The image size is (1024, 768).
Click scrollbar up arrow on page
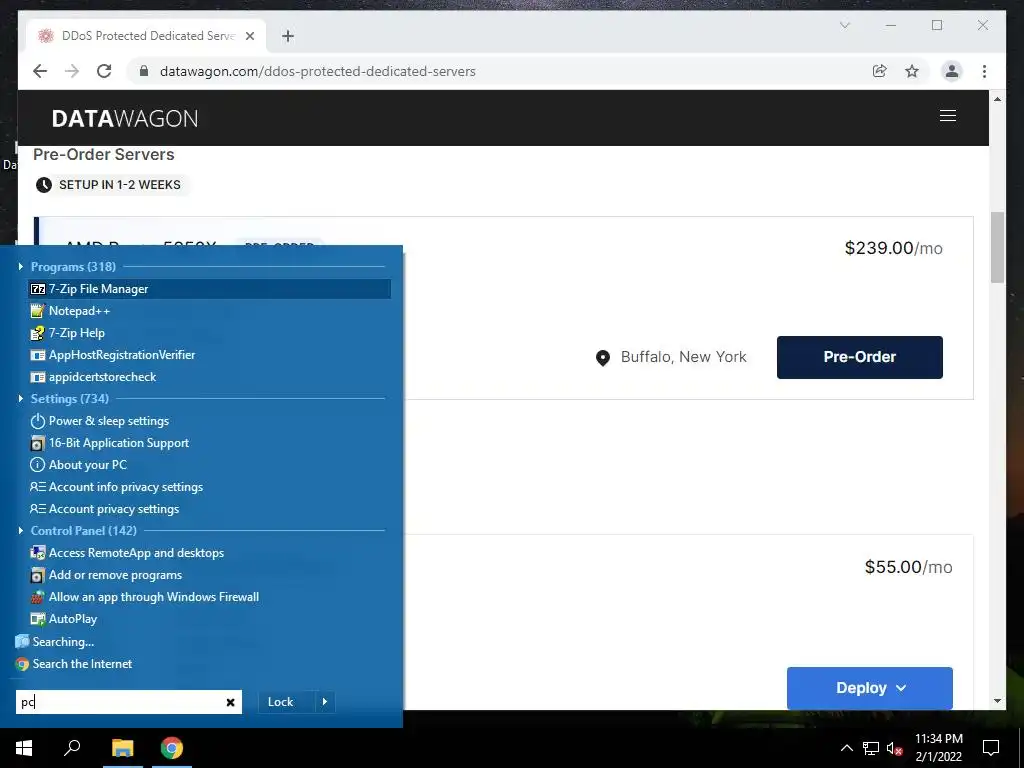(x=997, y=99)
